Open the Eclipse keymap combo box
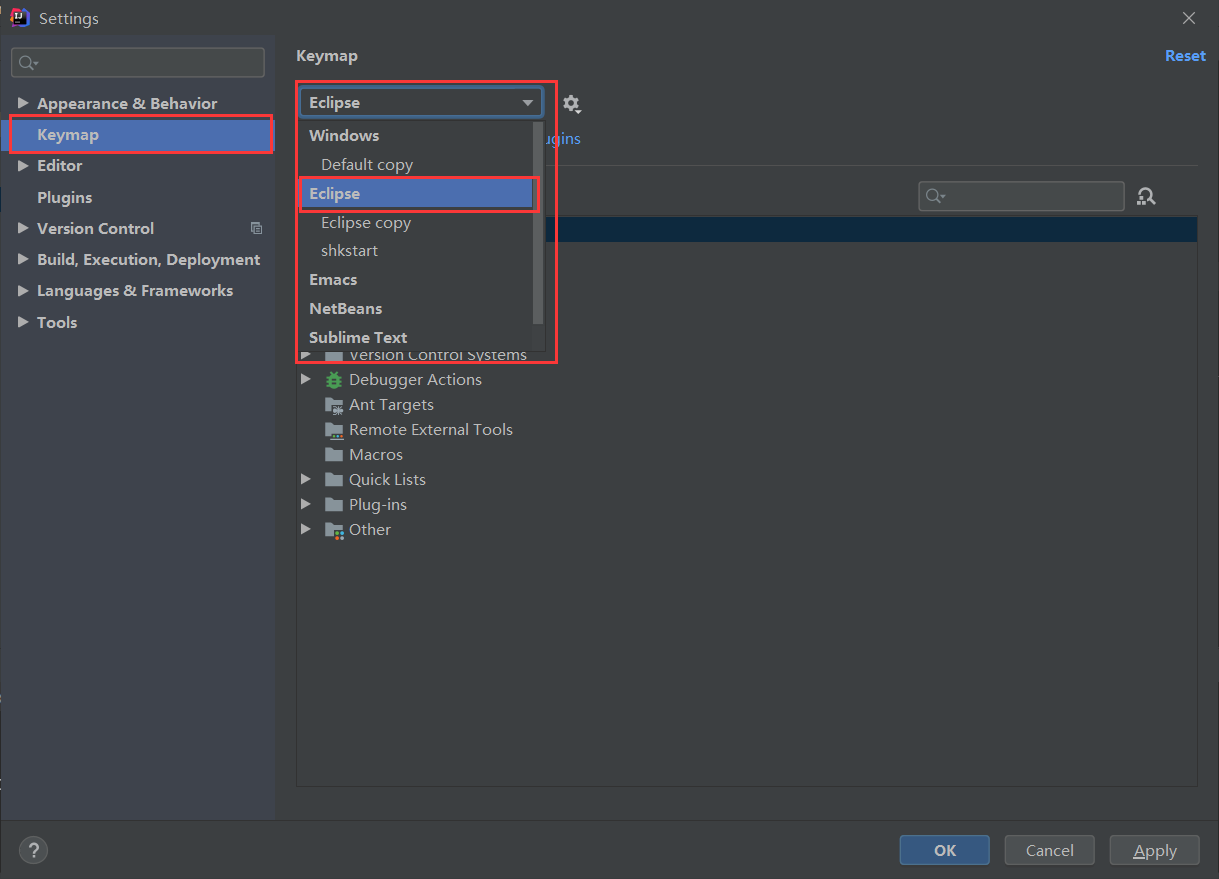The image size is (1219, 879). [421, 102]
